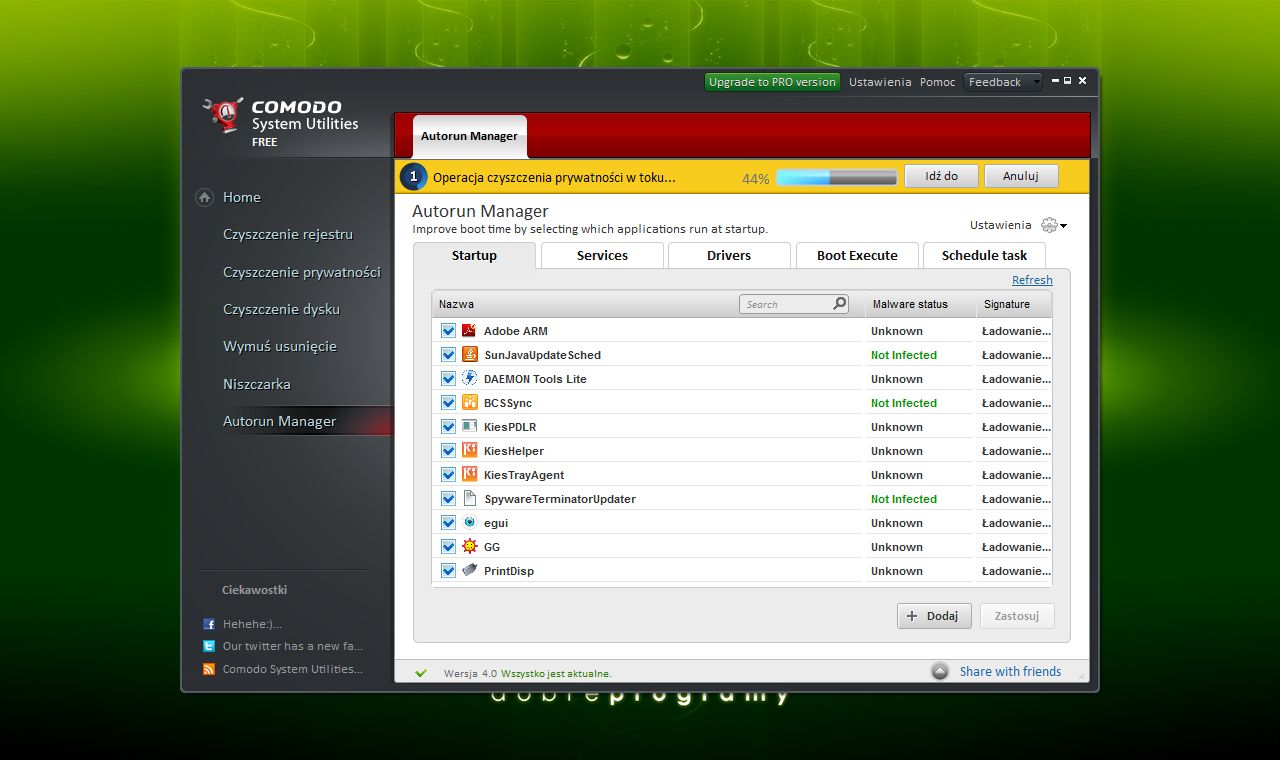The image size is (1280, 760).
Task: Click the Facebook icon under Ciekawostki
Action: pos(209,624)
